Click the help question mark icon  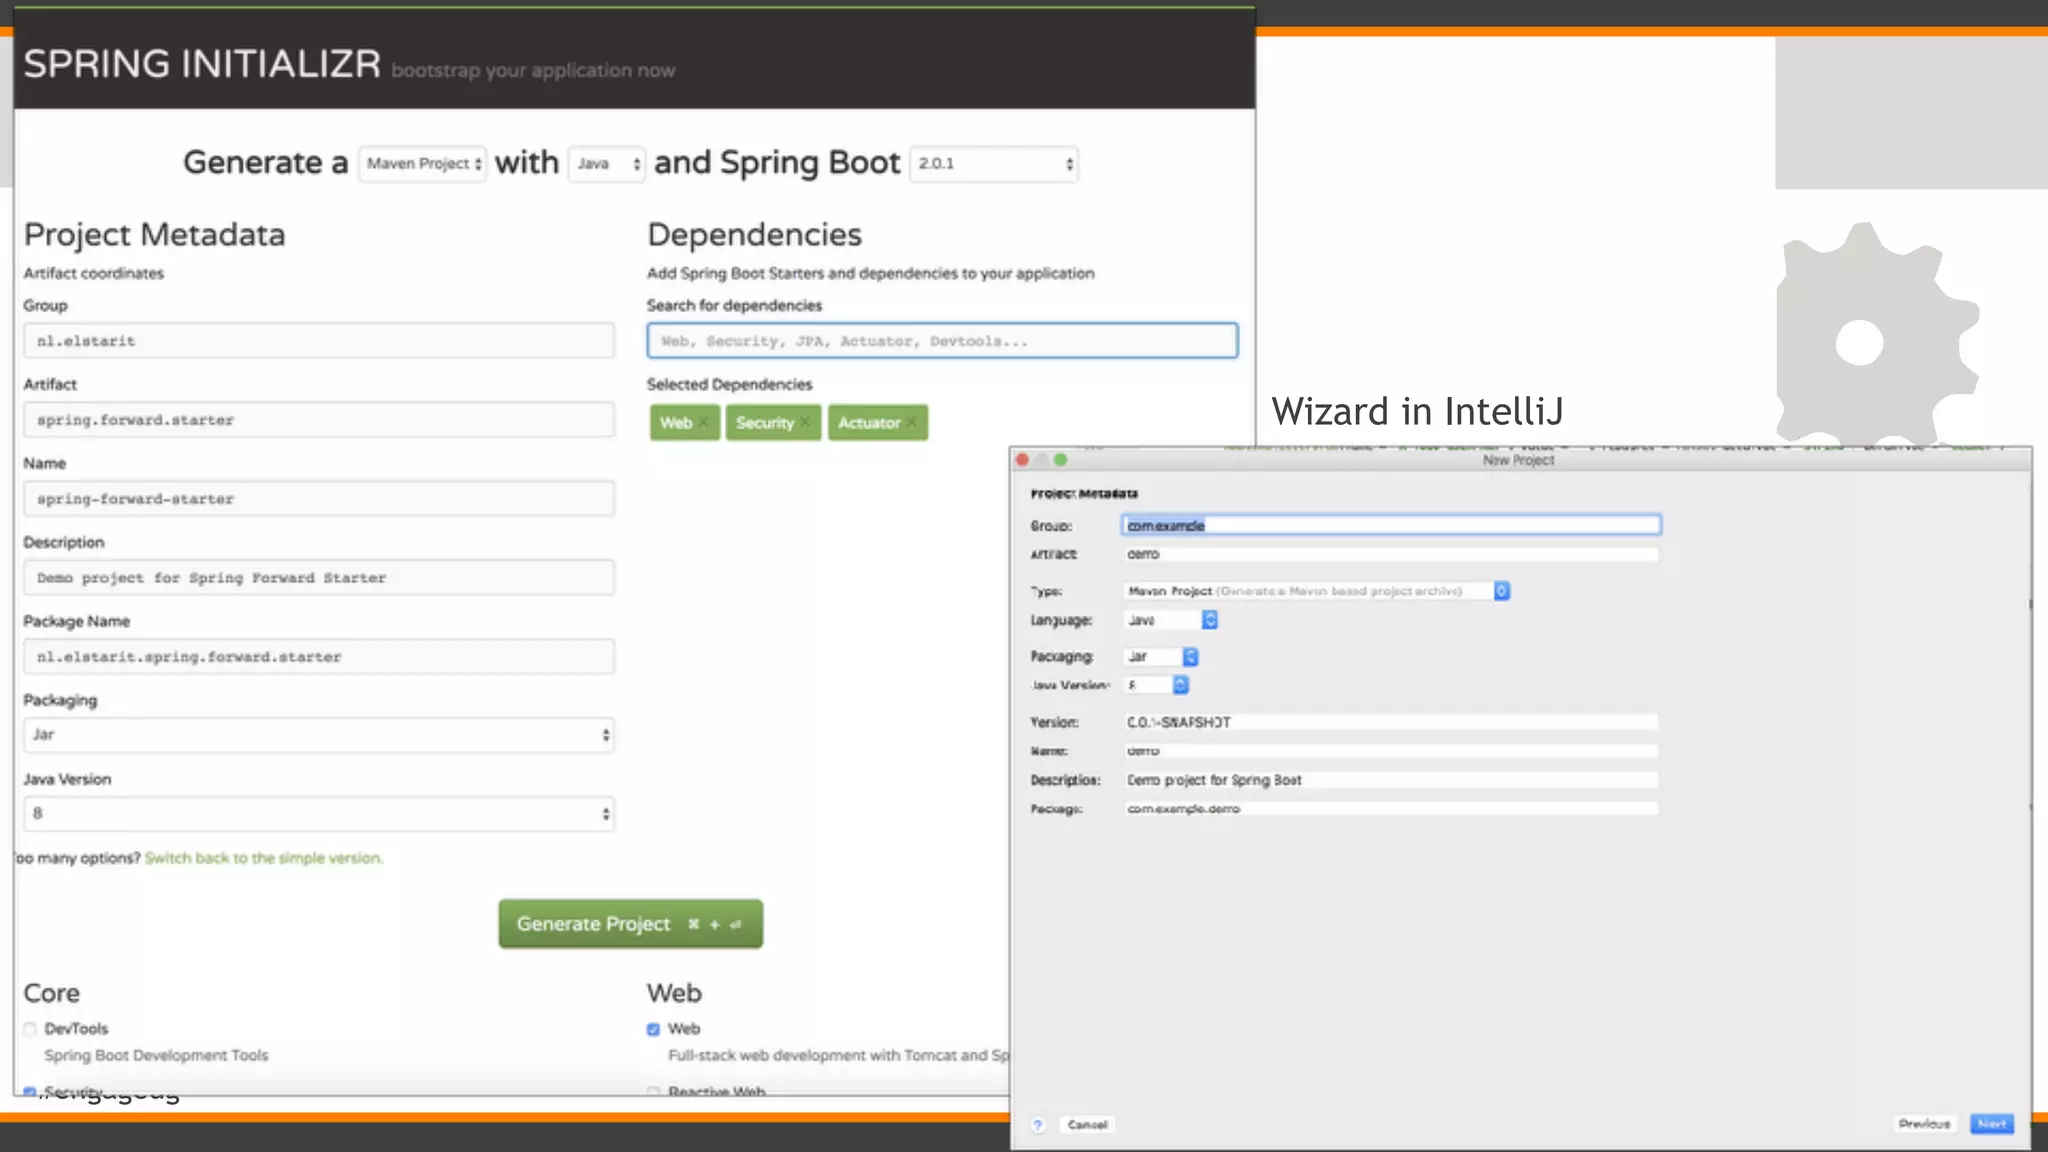1038,1124
